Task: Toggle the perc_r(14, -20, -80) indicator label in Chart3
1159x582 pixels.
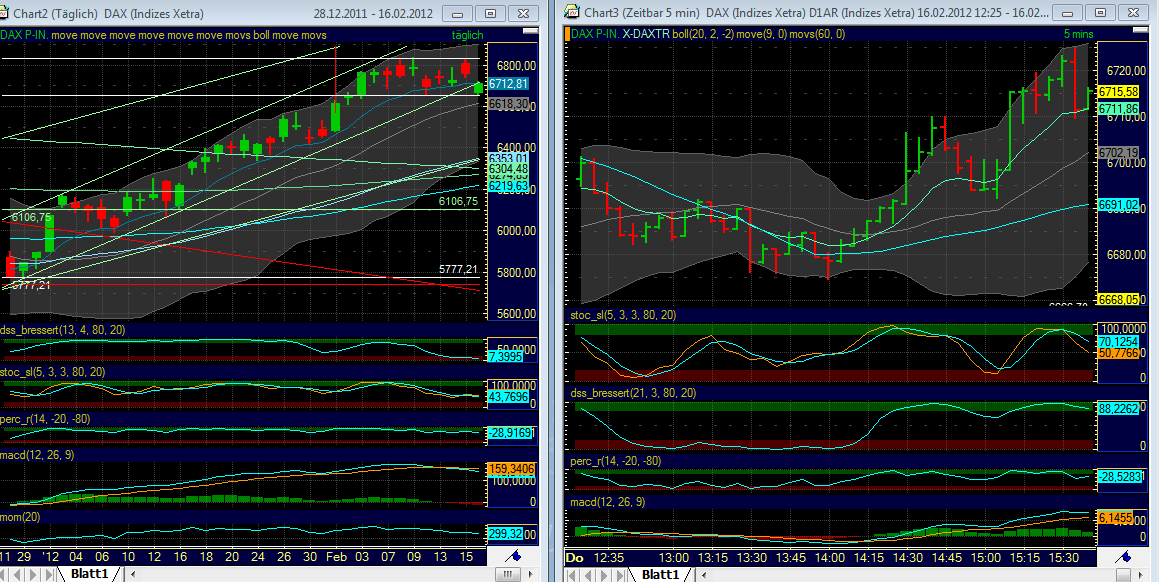Action: pyautogui.click(x=617, y=459)
